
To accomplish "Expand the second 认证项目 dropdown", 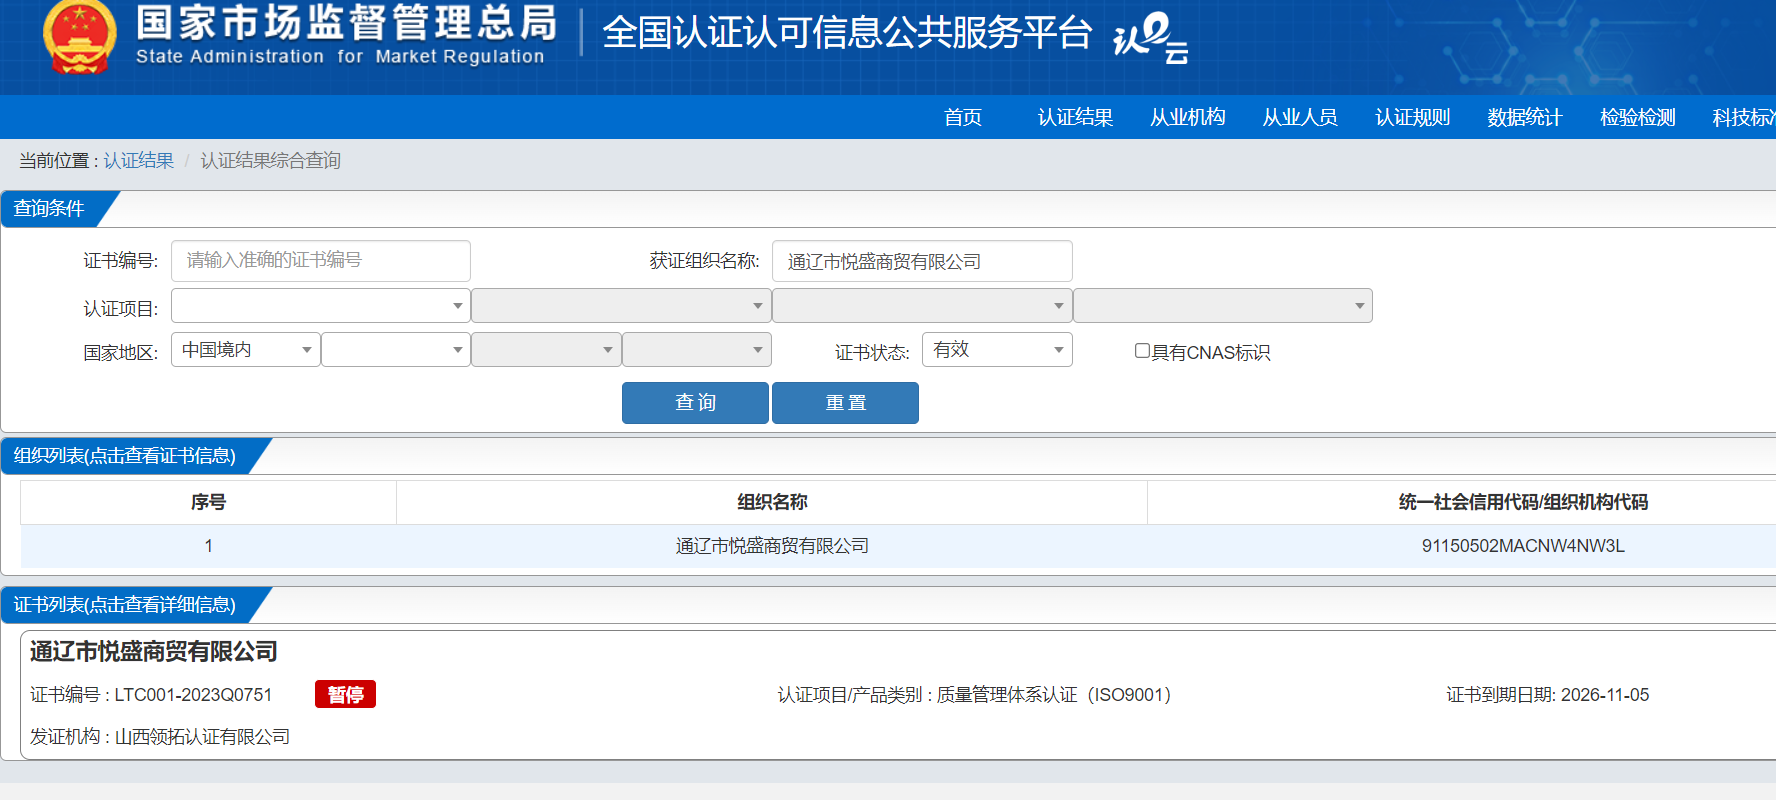I will 621,306.
